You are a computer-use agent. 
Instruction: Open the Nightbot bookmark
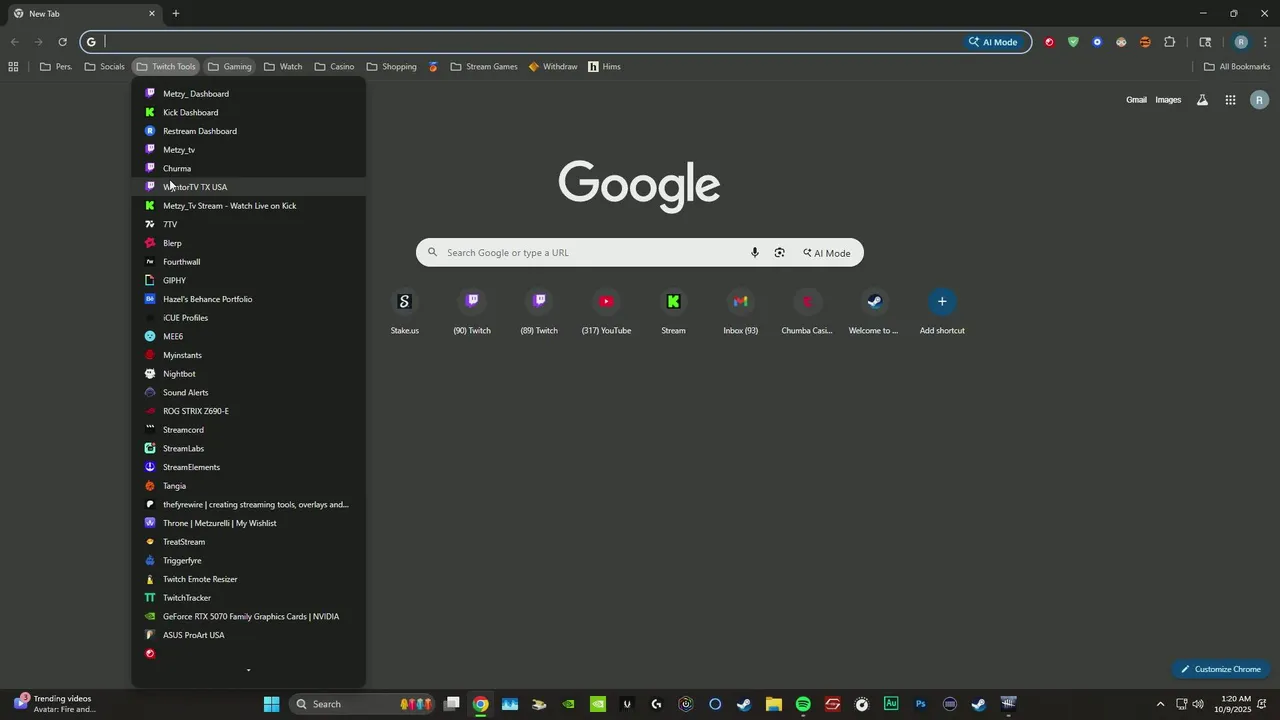pyautogui.click(x=248, y=374)
